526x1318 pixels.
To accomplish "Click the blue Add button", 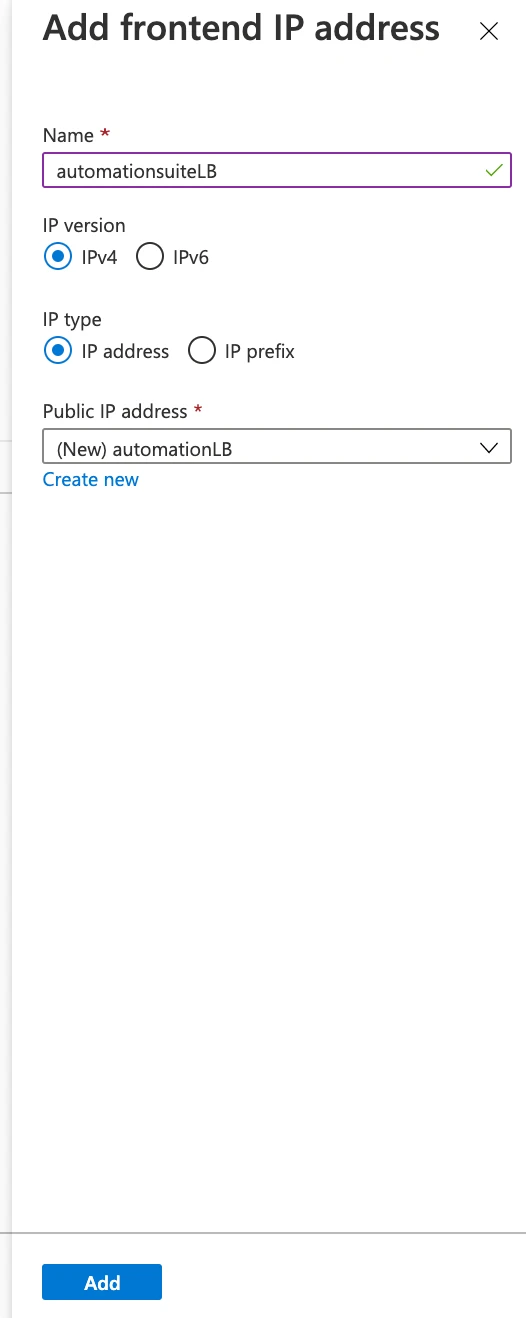I will pyautogui.click(x=102, y=1282).
